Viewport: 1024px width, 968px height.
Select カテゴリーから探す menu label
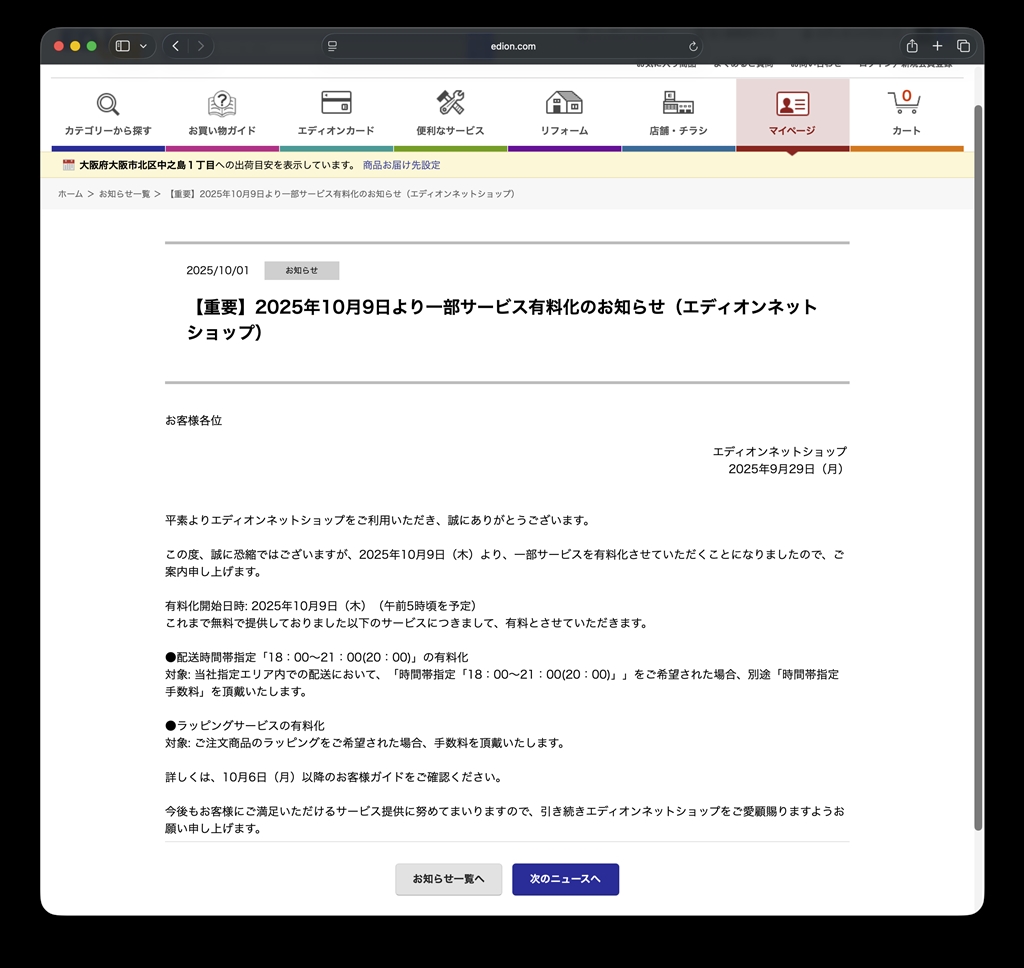click(108, 131)
